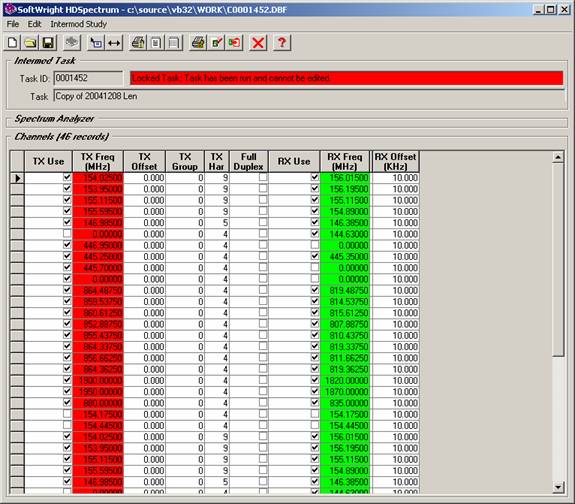Open the File menu
The image size is (575, 504).
point(13,24)
